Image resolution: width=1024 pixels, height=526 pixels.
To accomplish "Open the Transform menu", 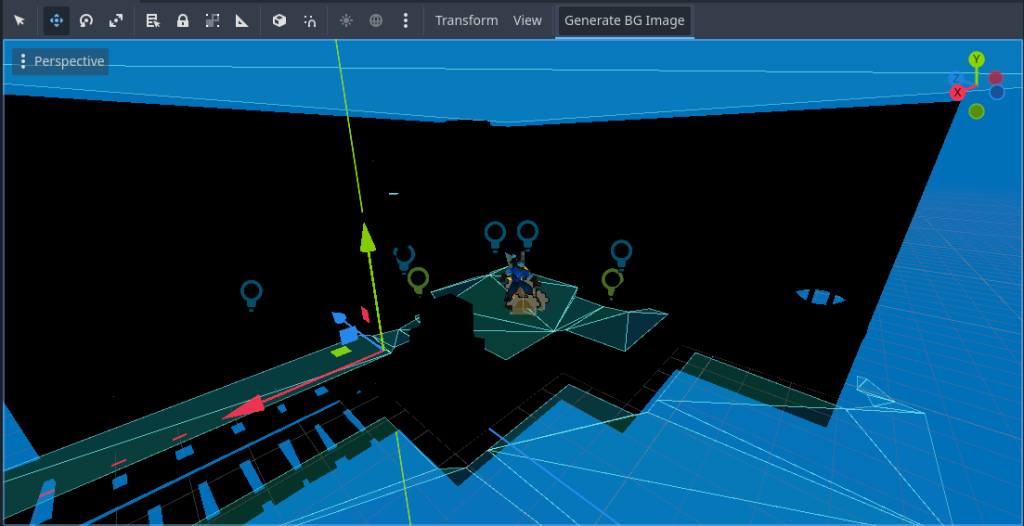I will coord(466,20).
